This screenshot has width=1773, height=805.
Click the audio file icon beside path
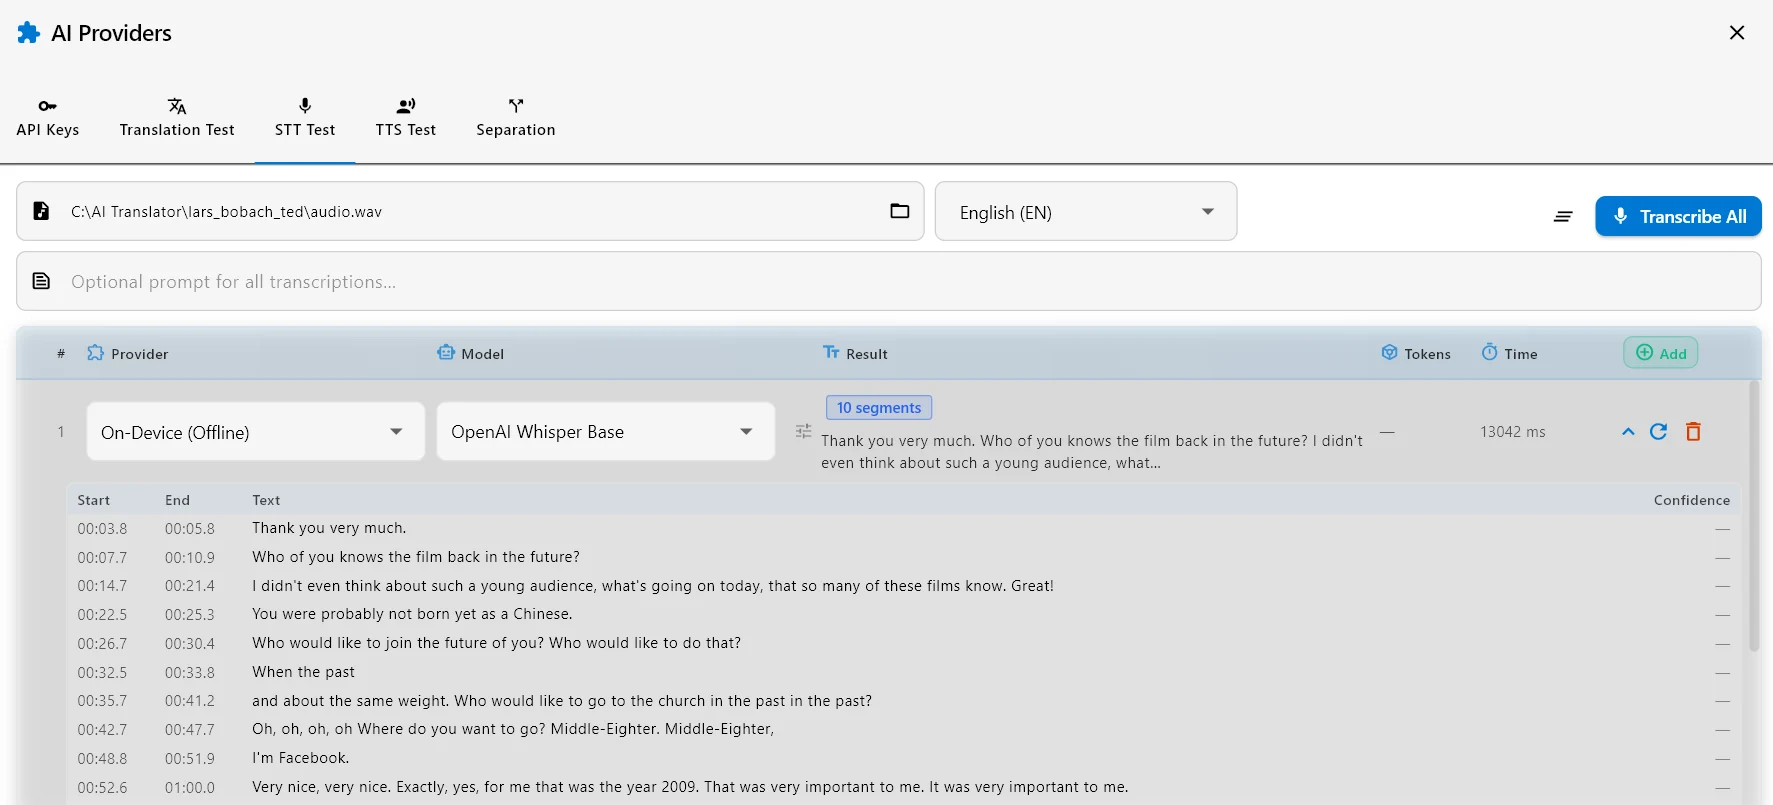41,211
